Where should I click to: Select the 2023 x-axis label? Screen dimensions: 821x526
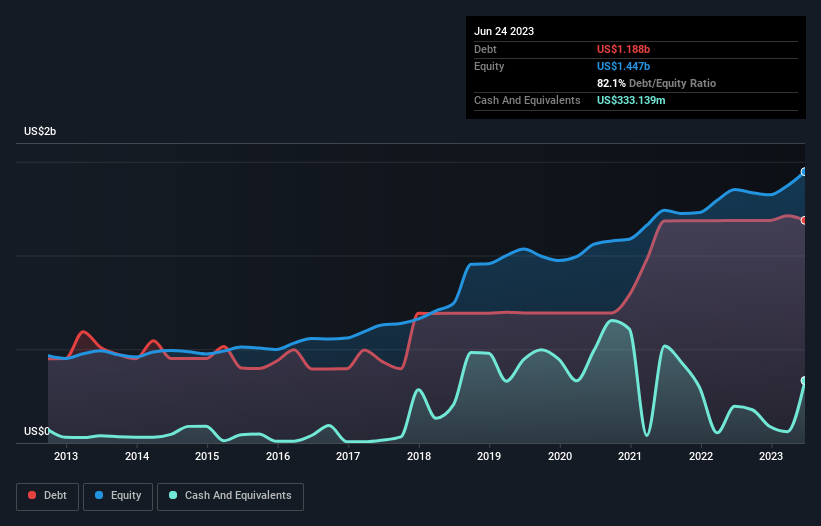point(771,457)
